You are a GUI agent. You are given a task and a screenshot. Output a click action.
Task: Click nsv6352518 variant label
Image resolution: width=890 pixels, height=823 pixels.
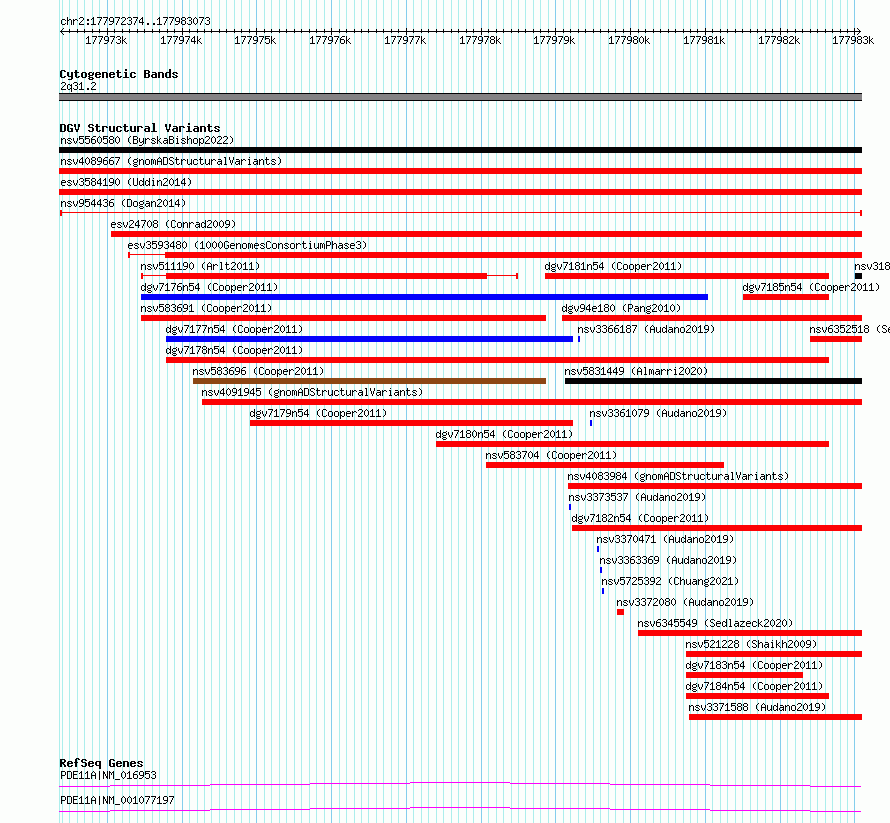click(x=849, y=329)
